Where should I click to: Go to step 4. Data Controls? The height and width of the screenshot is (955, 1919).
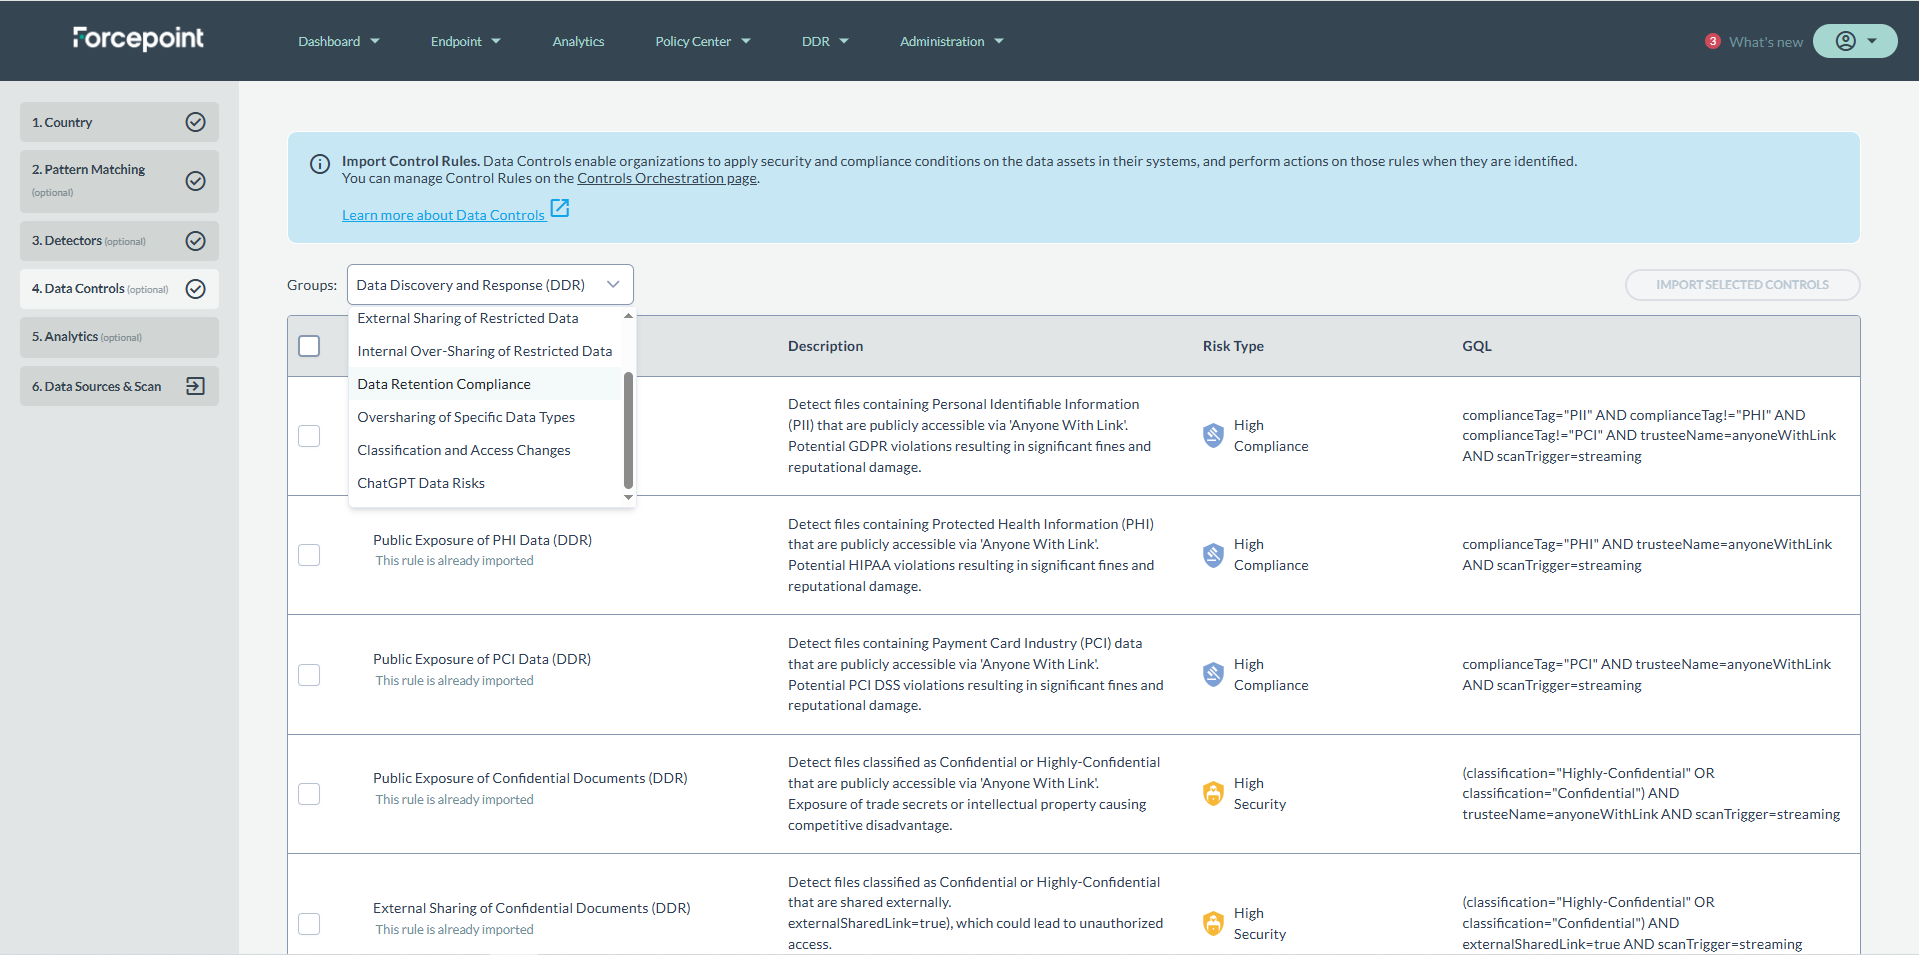tap(119, 289)
